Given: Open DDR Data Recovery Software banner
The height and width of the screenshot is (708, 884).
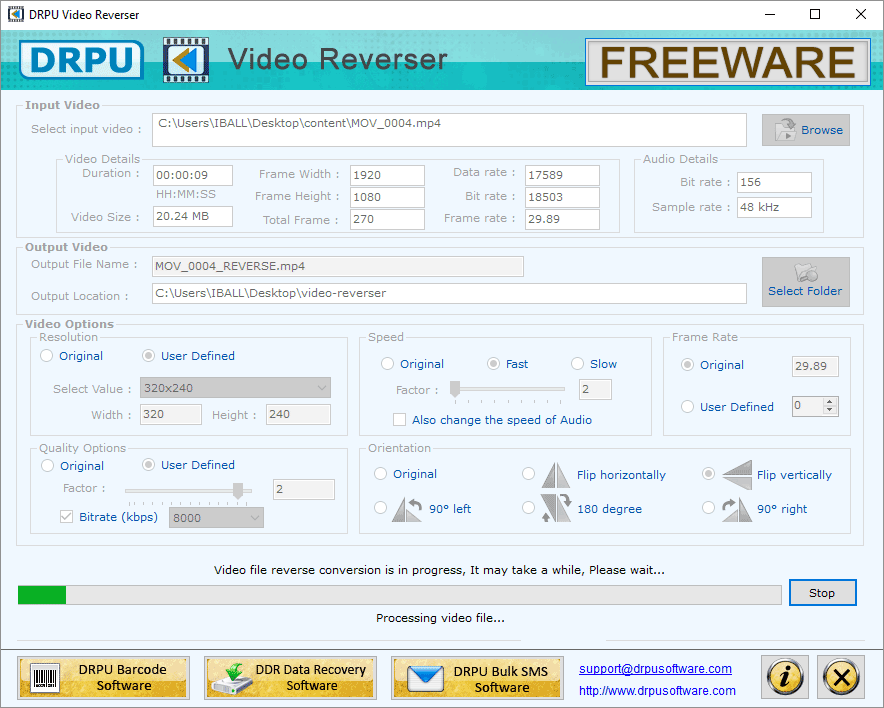Looking at the screenshot, I should (x=290, y=678).
